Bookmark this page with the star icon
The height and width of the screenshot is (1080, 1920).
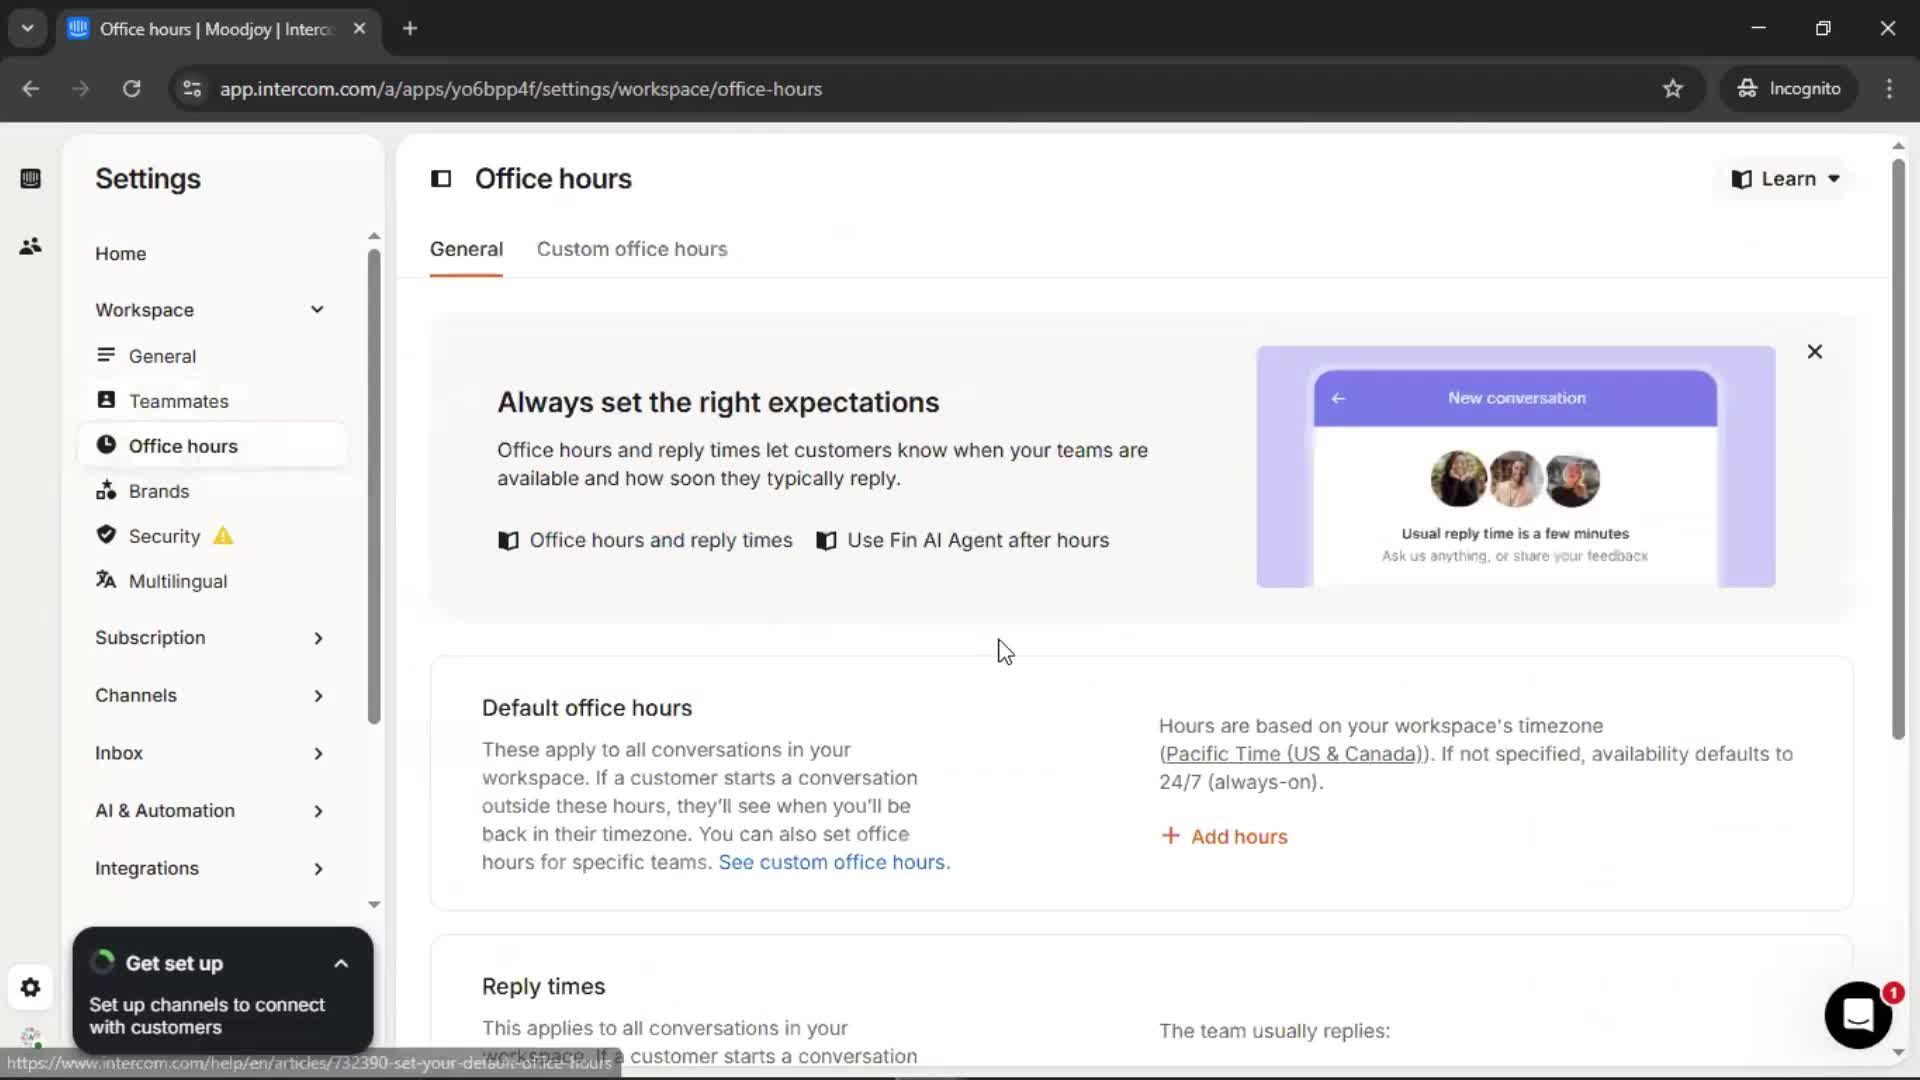coord(1673,89)
